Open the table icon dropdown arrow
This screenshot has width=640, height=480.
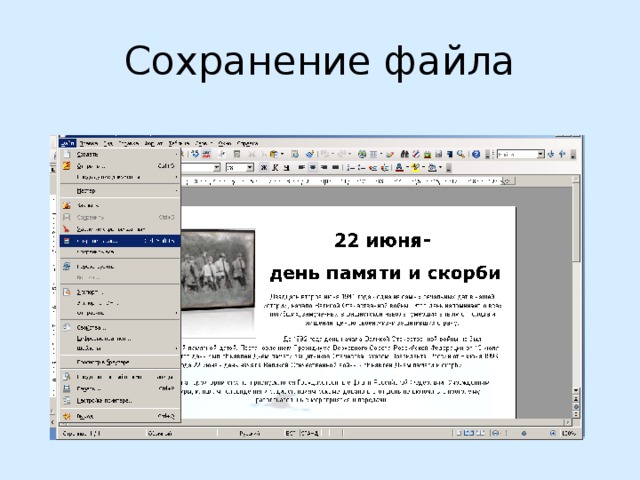(380, 154)
